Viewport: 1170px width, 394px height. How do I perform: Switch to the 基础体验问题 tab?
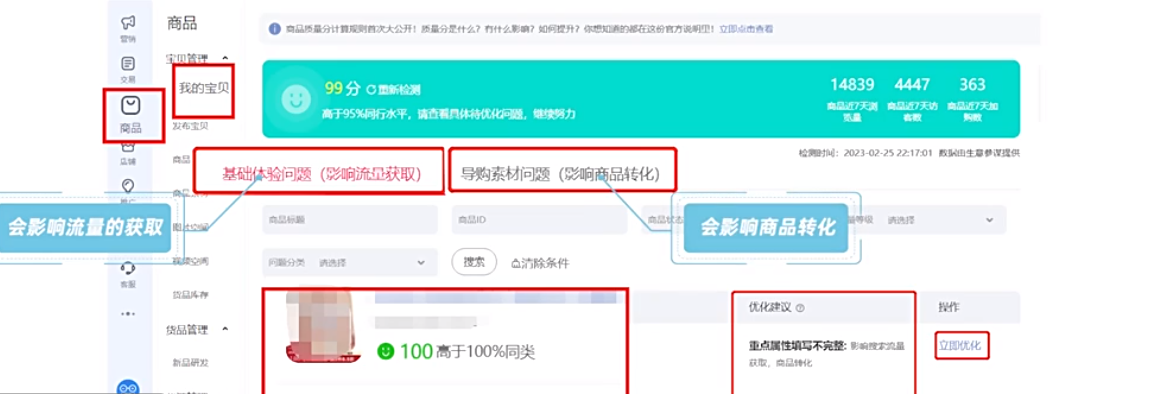pos(322,175)
